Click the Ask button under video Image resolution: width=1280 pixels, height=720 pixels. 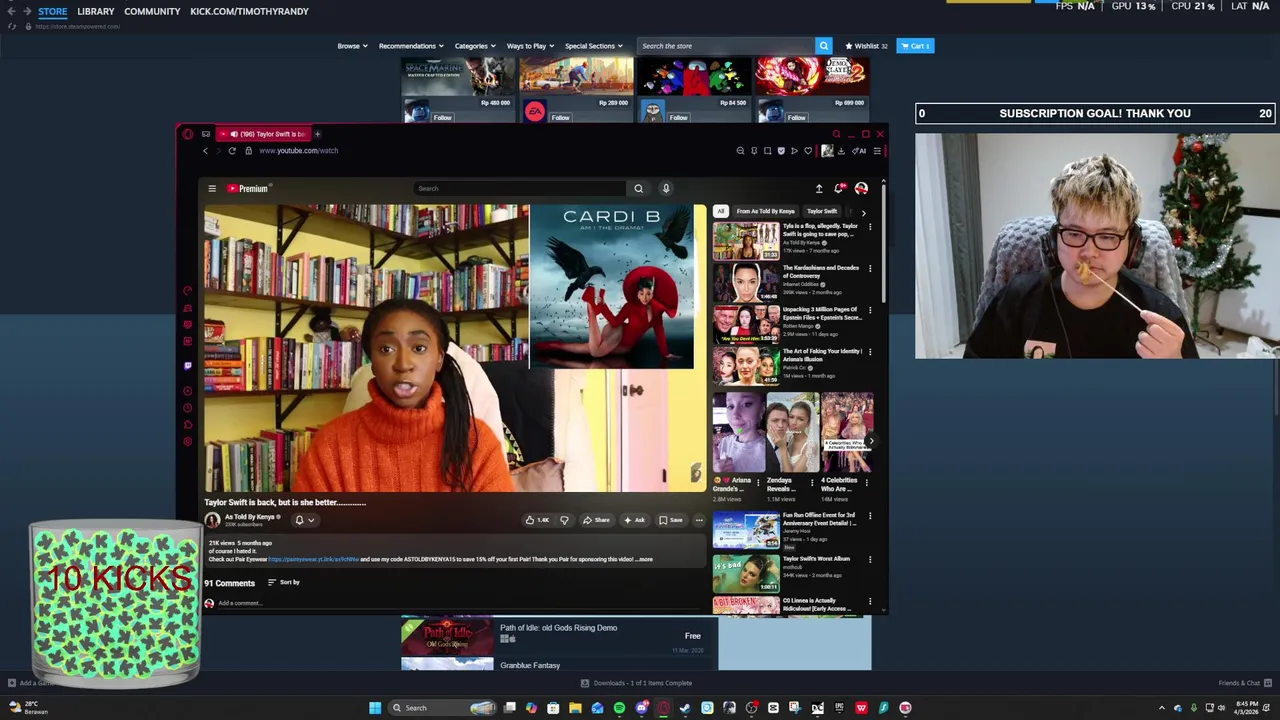[x=634, y=520]
